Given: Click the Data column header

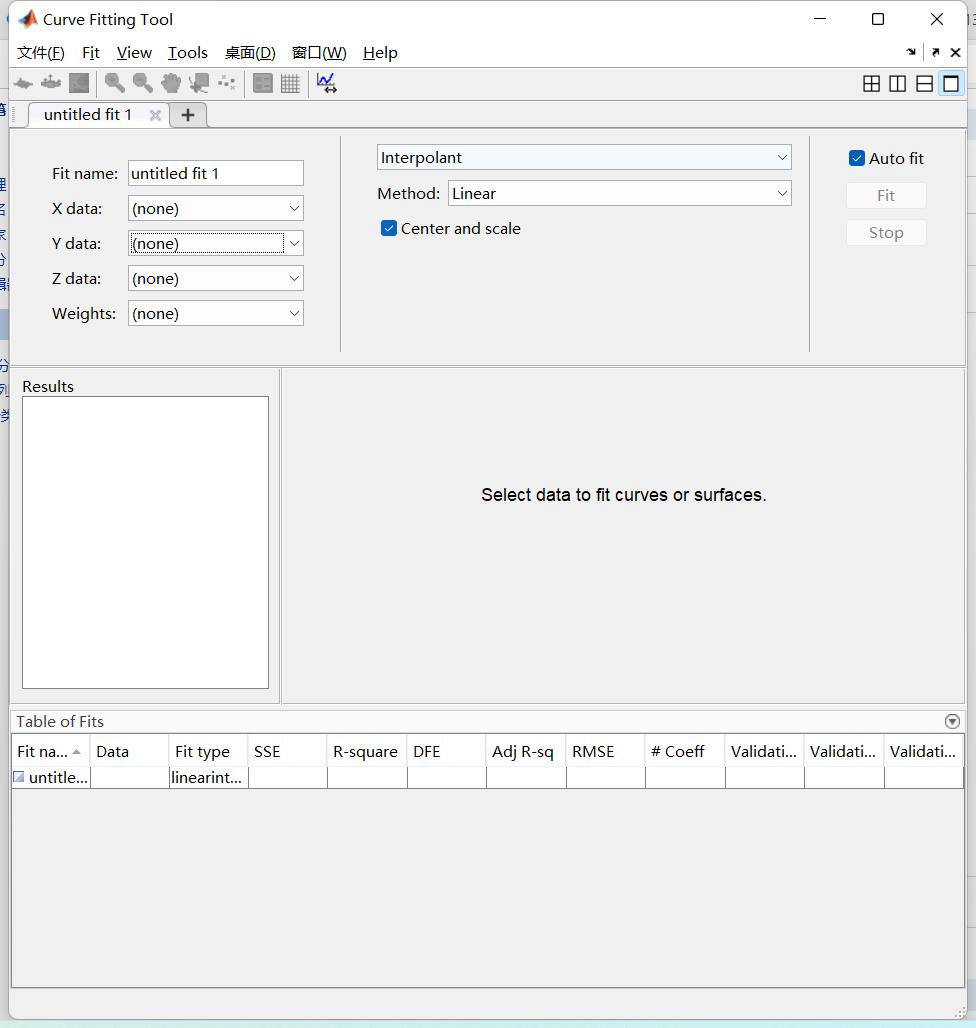Looking at the screenshot, I should coord(129,751).
